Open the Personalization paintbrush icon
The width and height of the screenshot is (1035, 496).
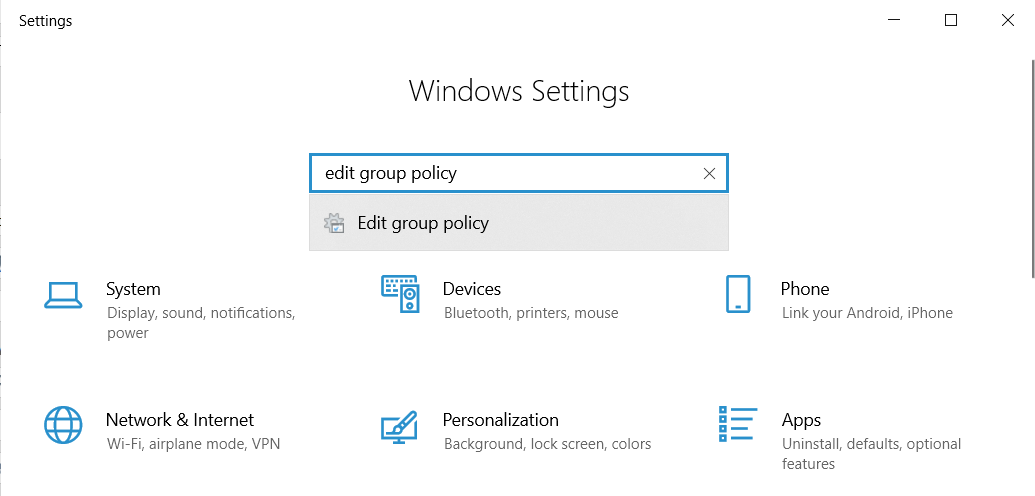(399, 427)
